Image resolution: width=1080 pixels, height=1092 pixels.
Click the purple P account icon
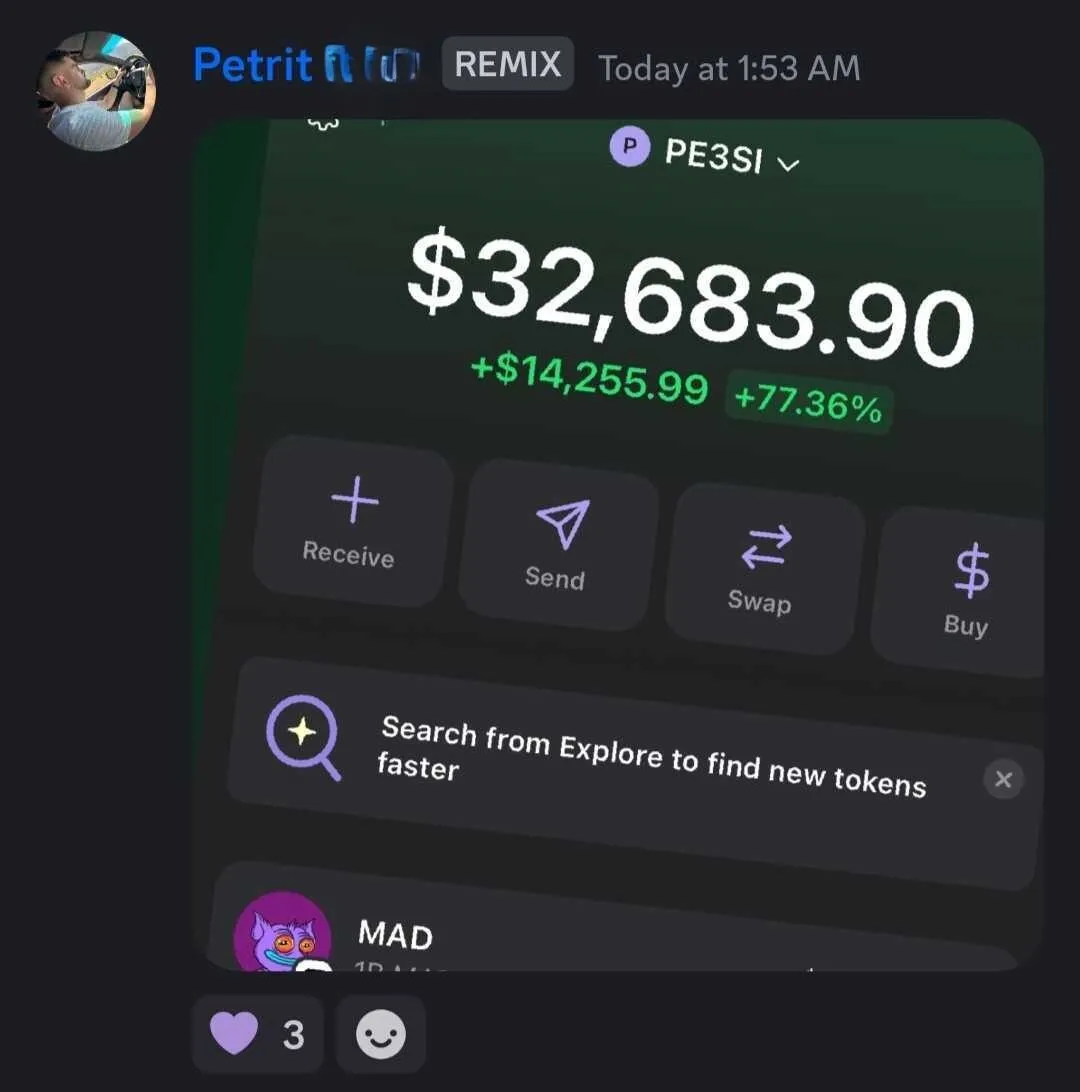[x=629, y=146]
